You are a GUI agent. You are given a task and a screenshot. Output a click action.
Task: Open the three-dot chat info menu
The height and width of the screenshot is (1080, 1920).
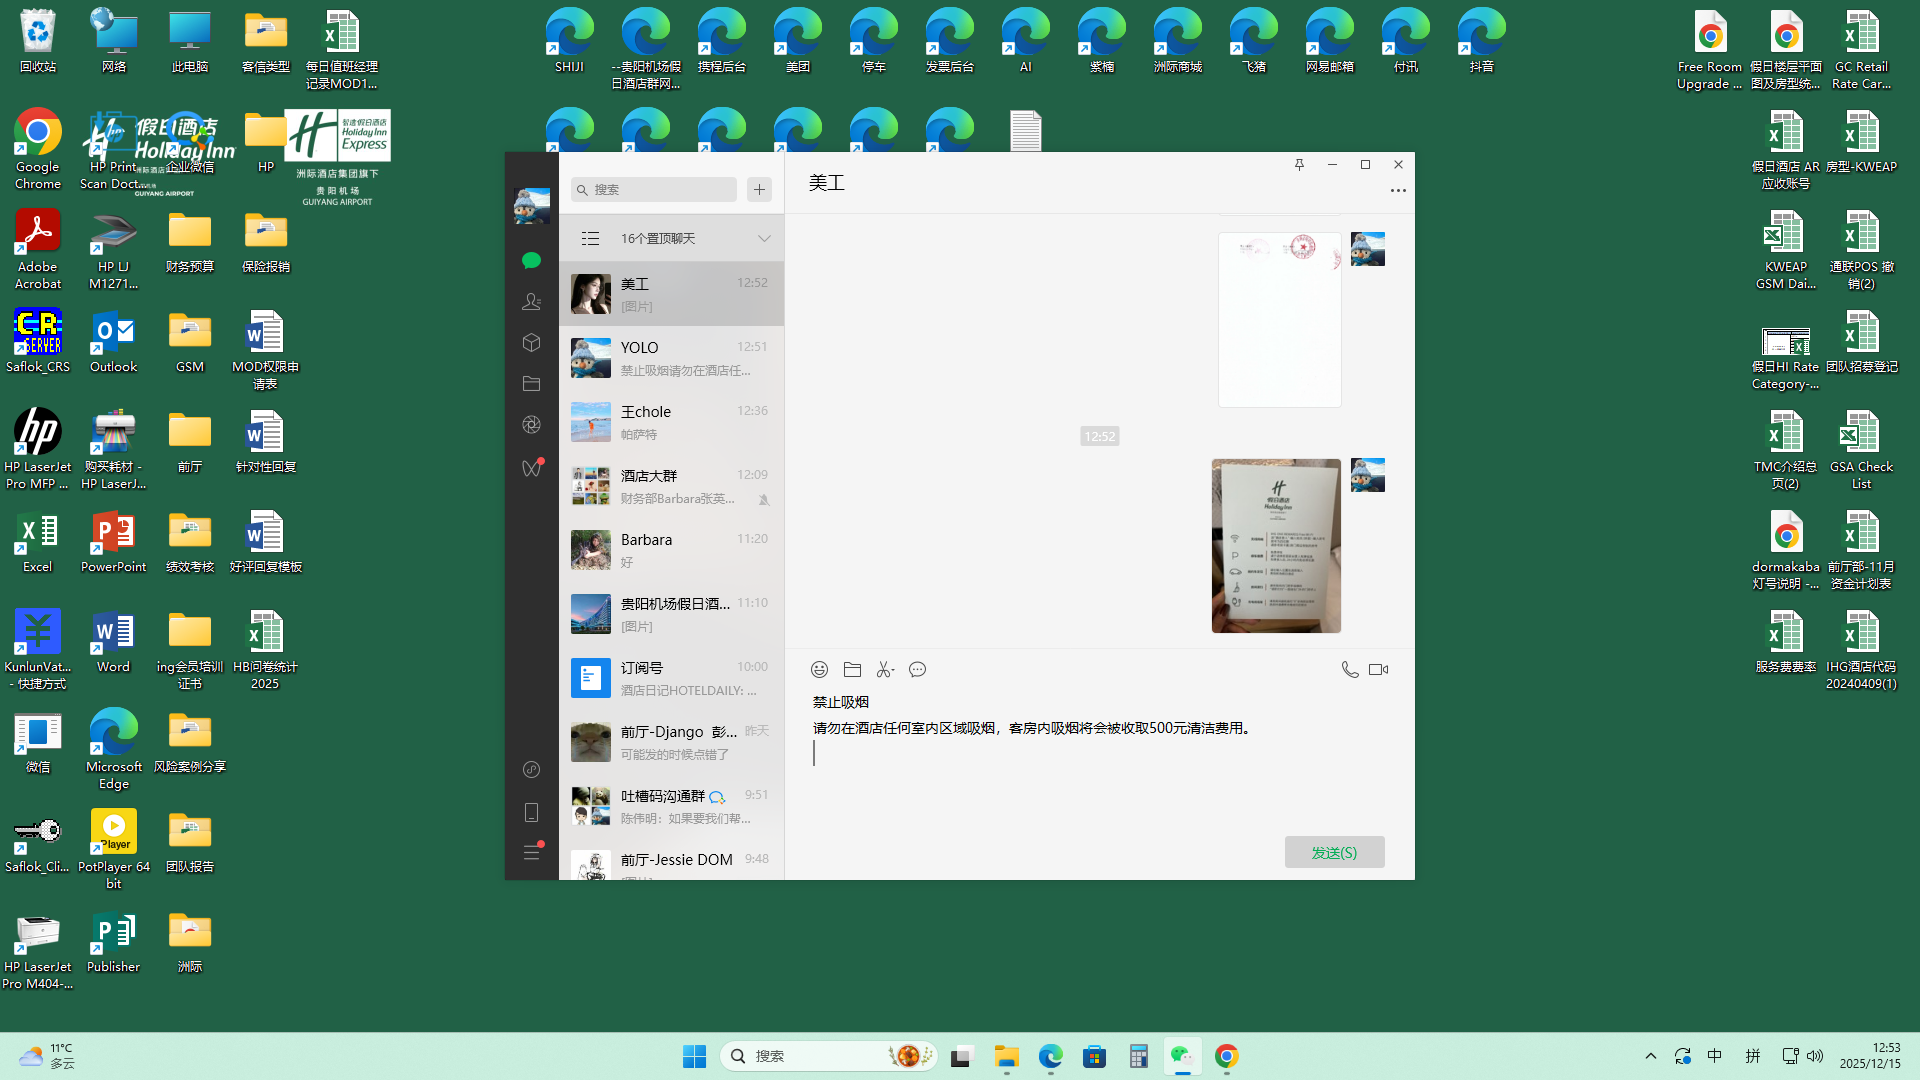pos(1398,190)
